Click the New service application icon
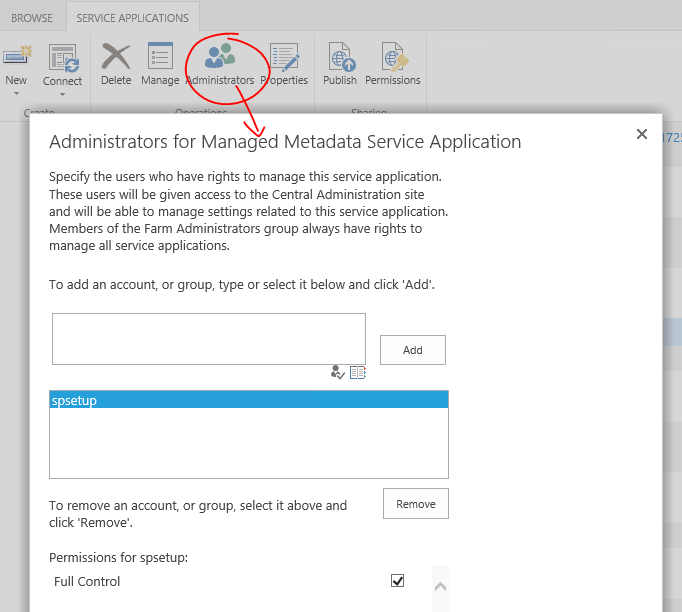Image resolution: width=682 pixels, height=612 pixels. tap(16, 58)
